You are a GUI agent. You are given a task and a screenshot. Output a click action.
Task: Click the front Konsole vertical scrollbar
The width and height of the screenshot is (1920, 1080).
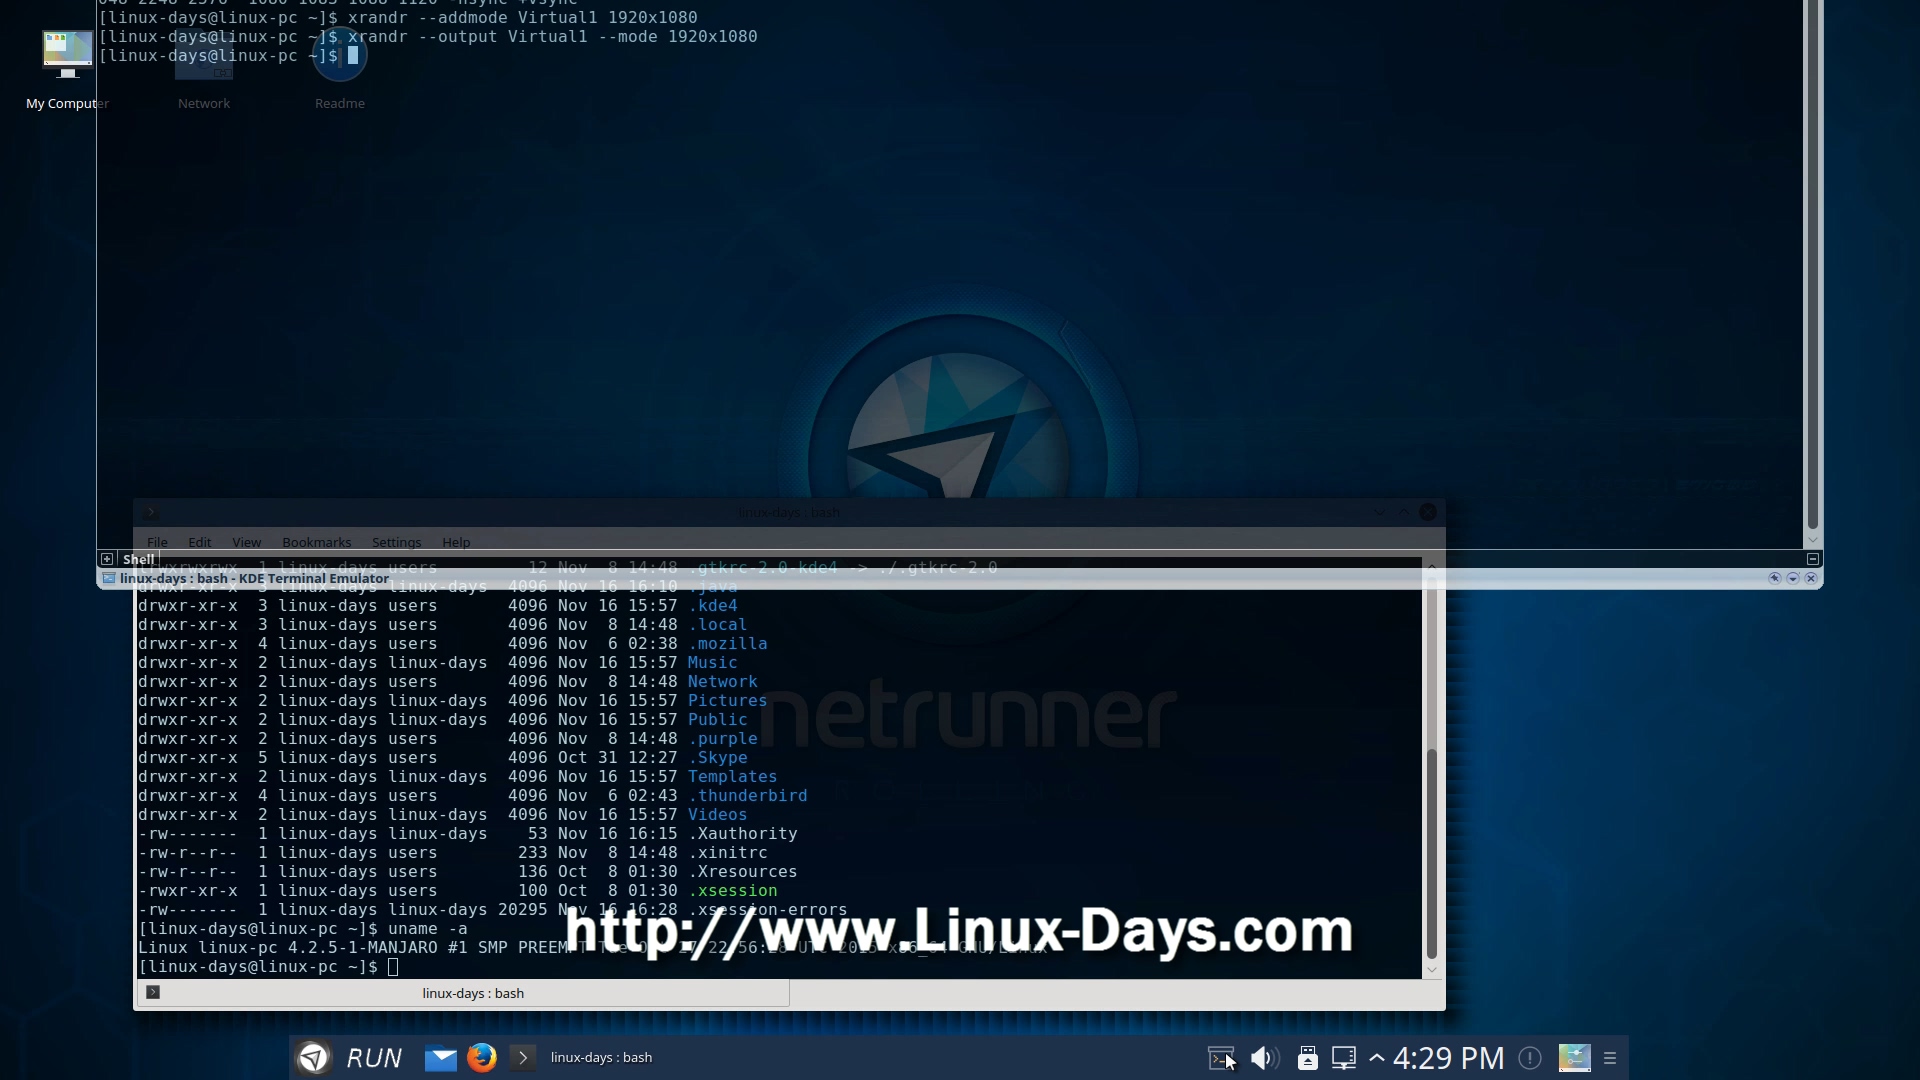pyautogui.click(x=1432, y=770)
